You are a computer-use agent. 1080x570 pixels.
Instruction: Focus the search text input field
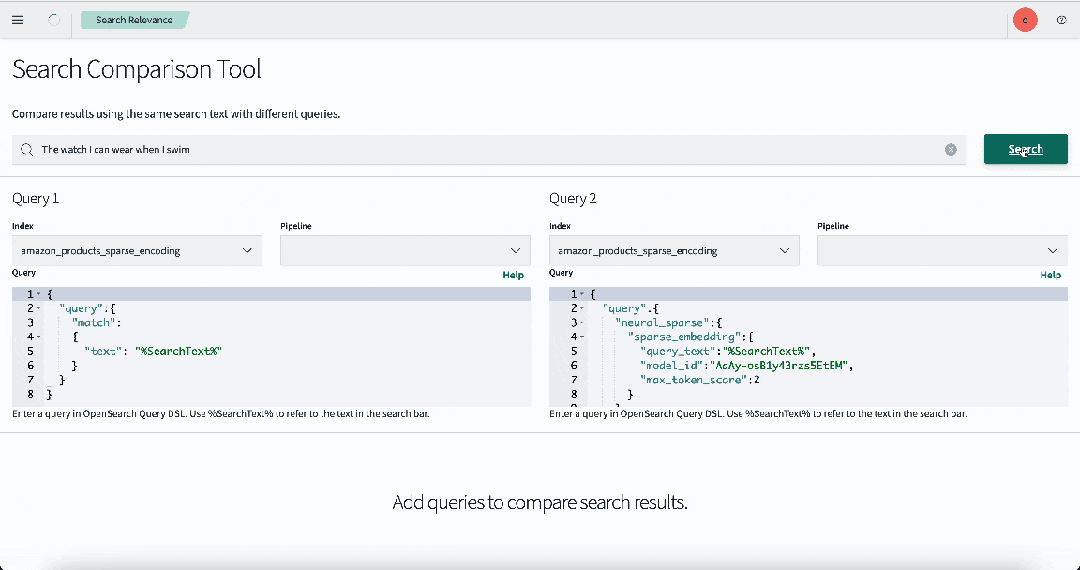[x=480, y=150]
